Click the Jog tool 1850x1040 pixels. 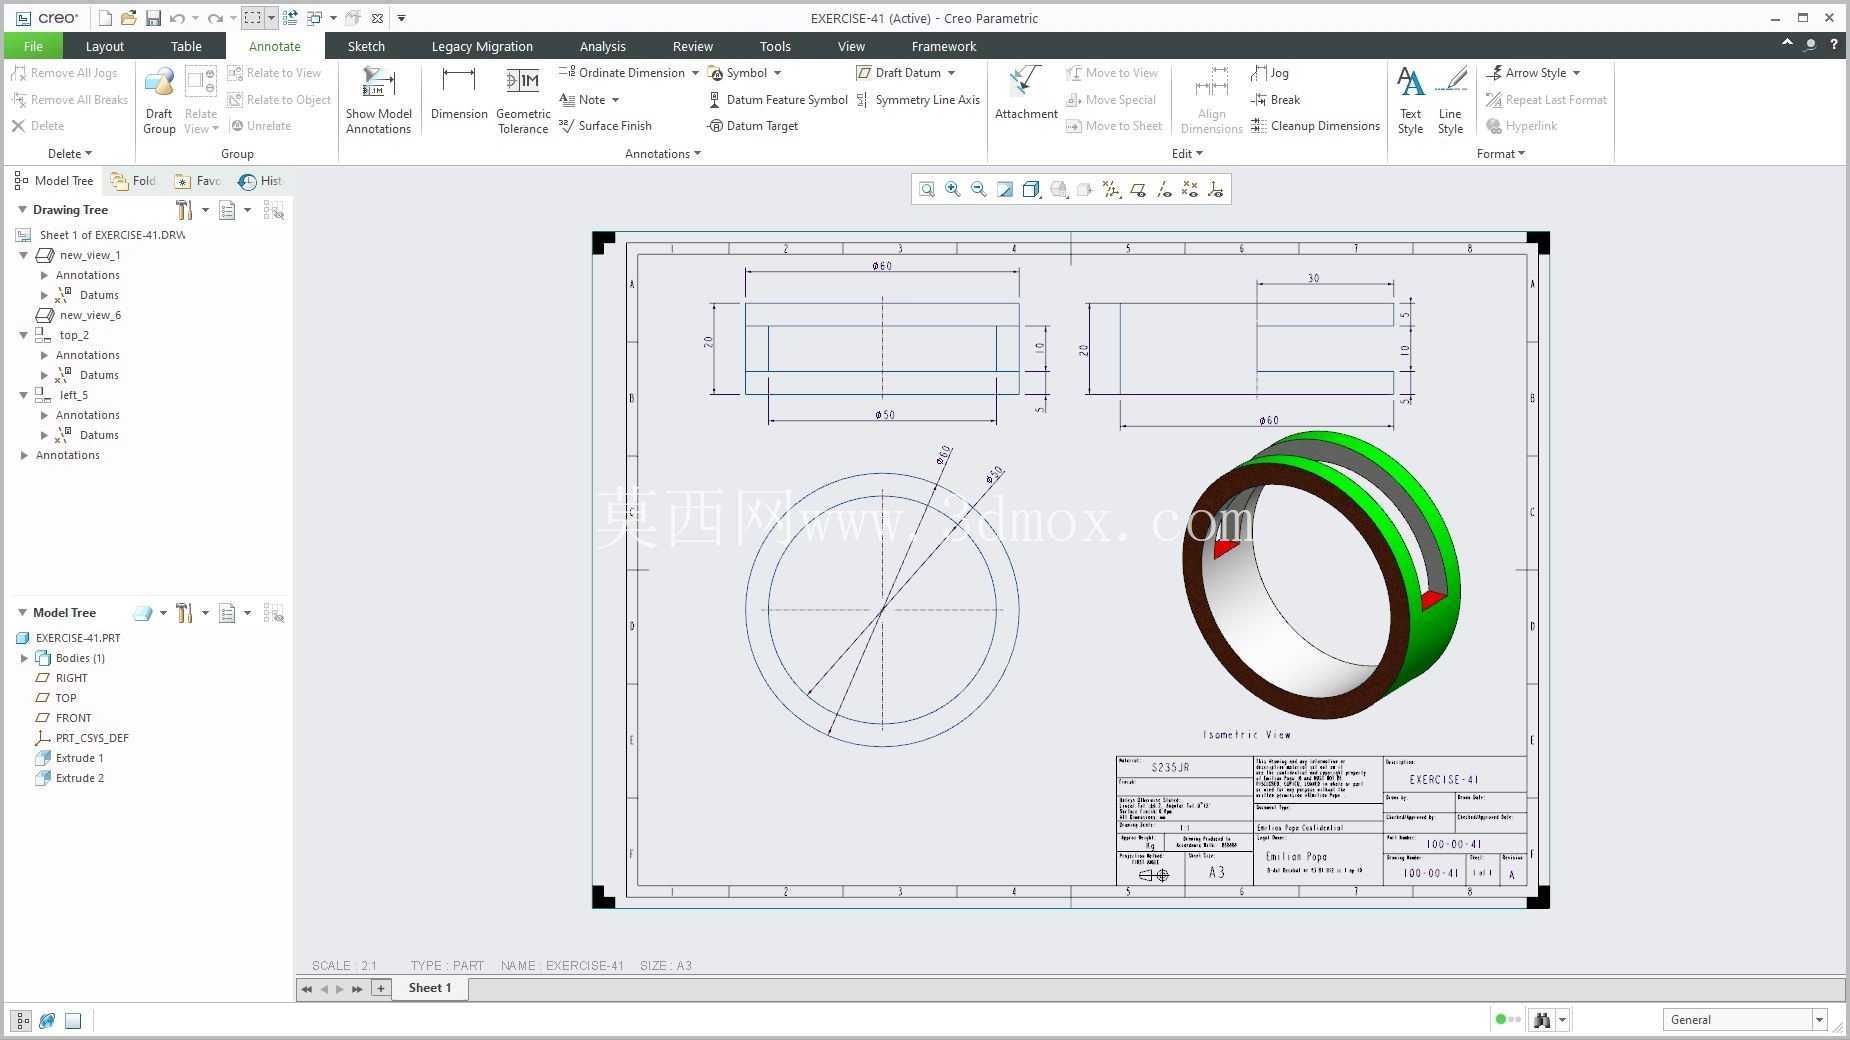click(1270, 73)
